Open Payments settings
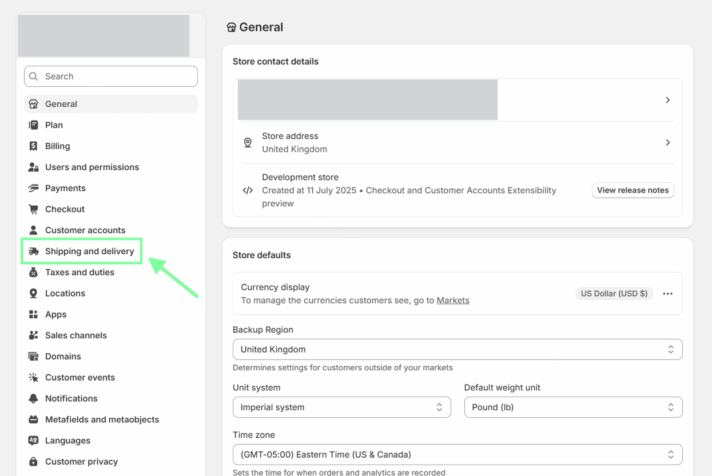Screen dimensions: 712x476 pyautogui.click(x=111, y=188)
